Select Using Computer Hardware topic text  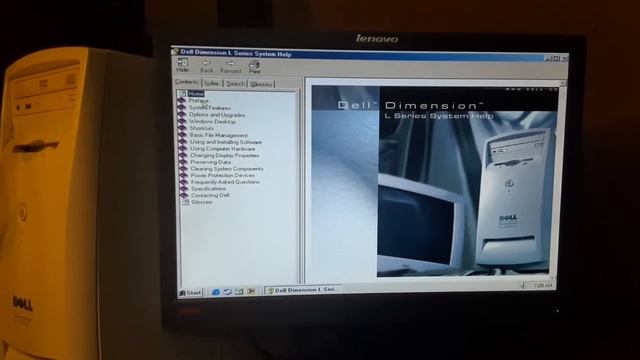click(222, 149)
